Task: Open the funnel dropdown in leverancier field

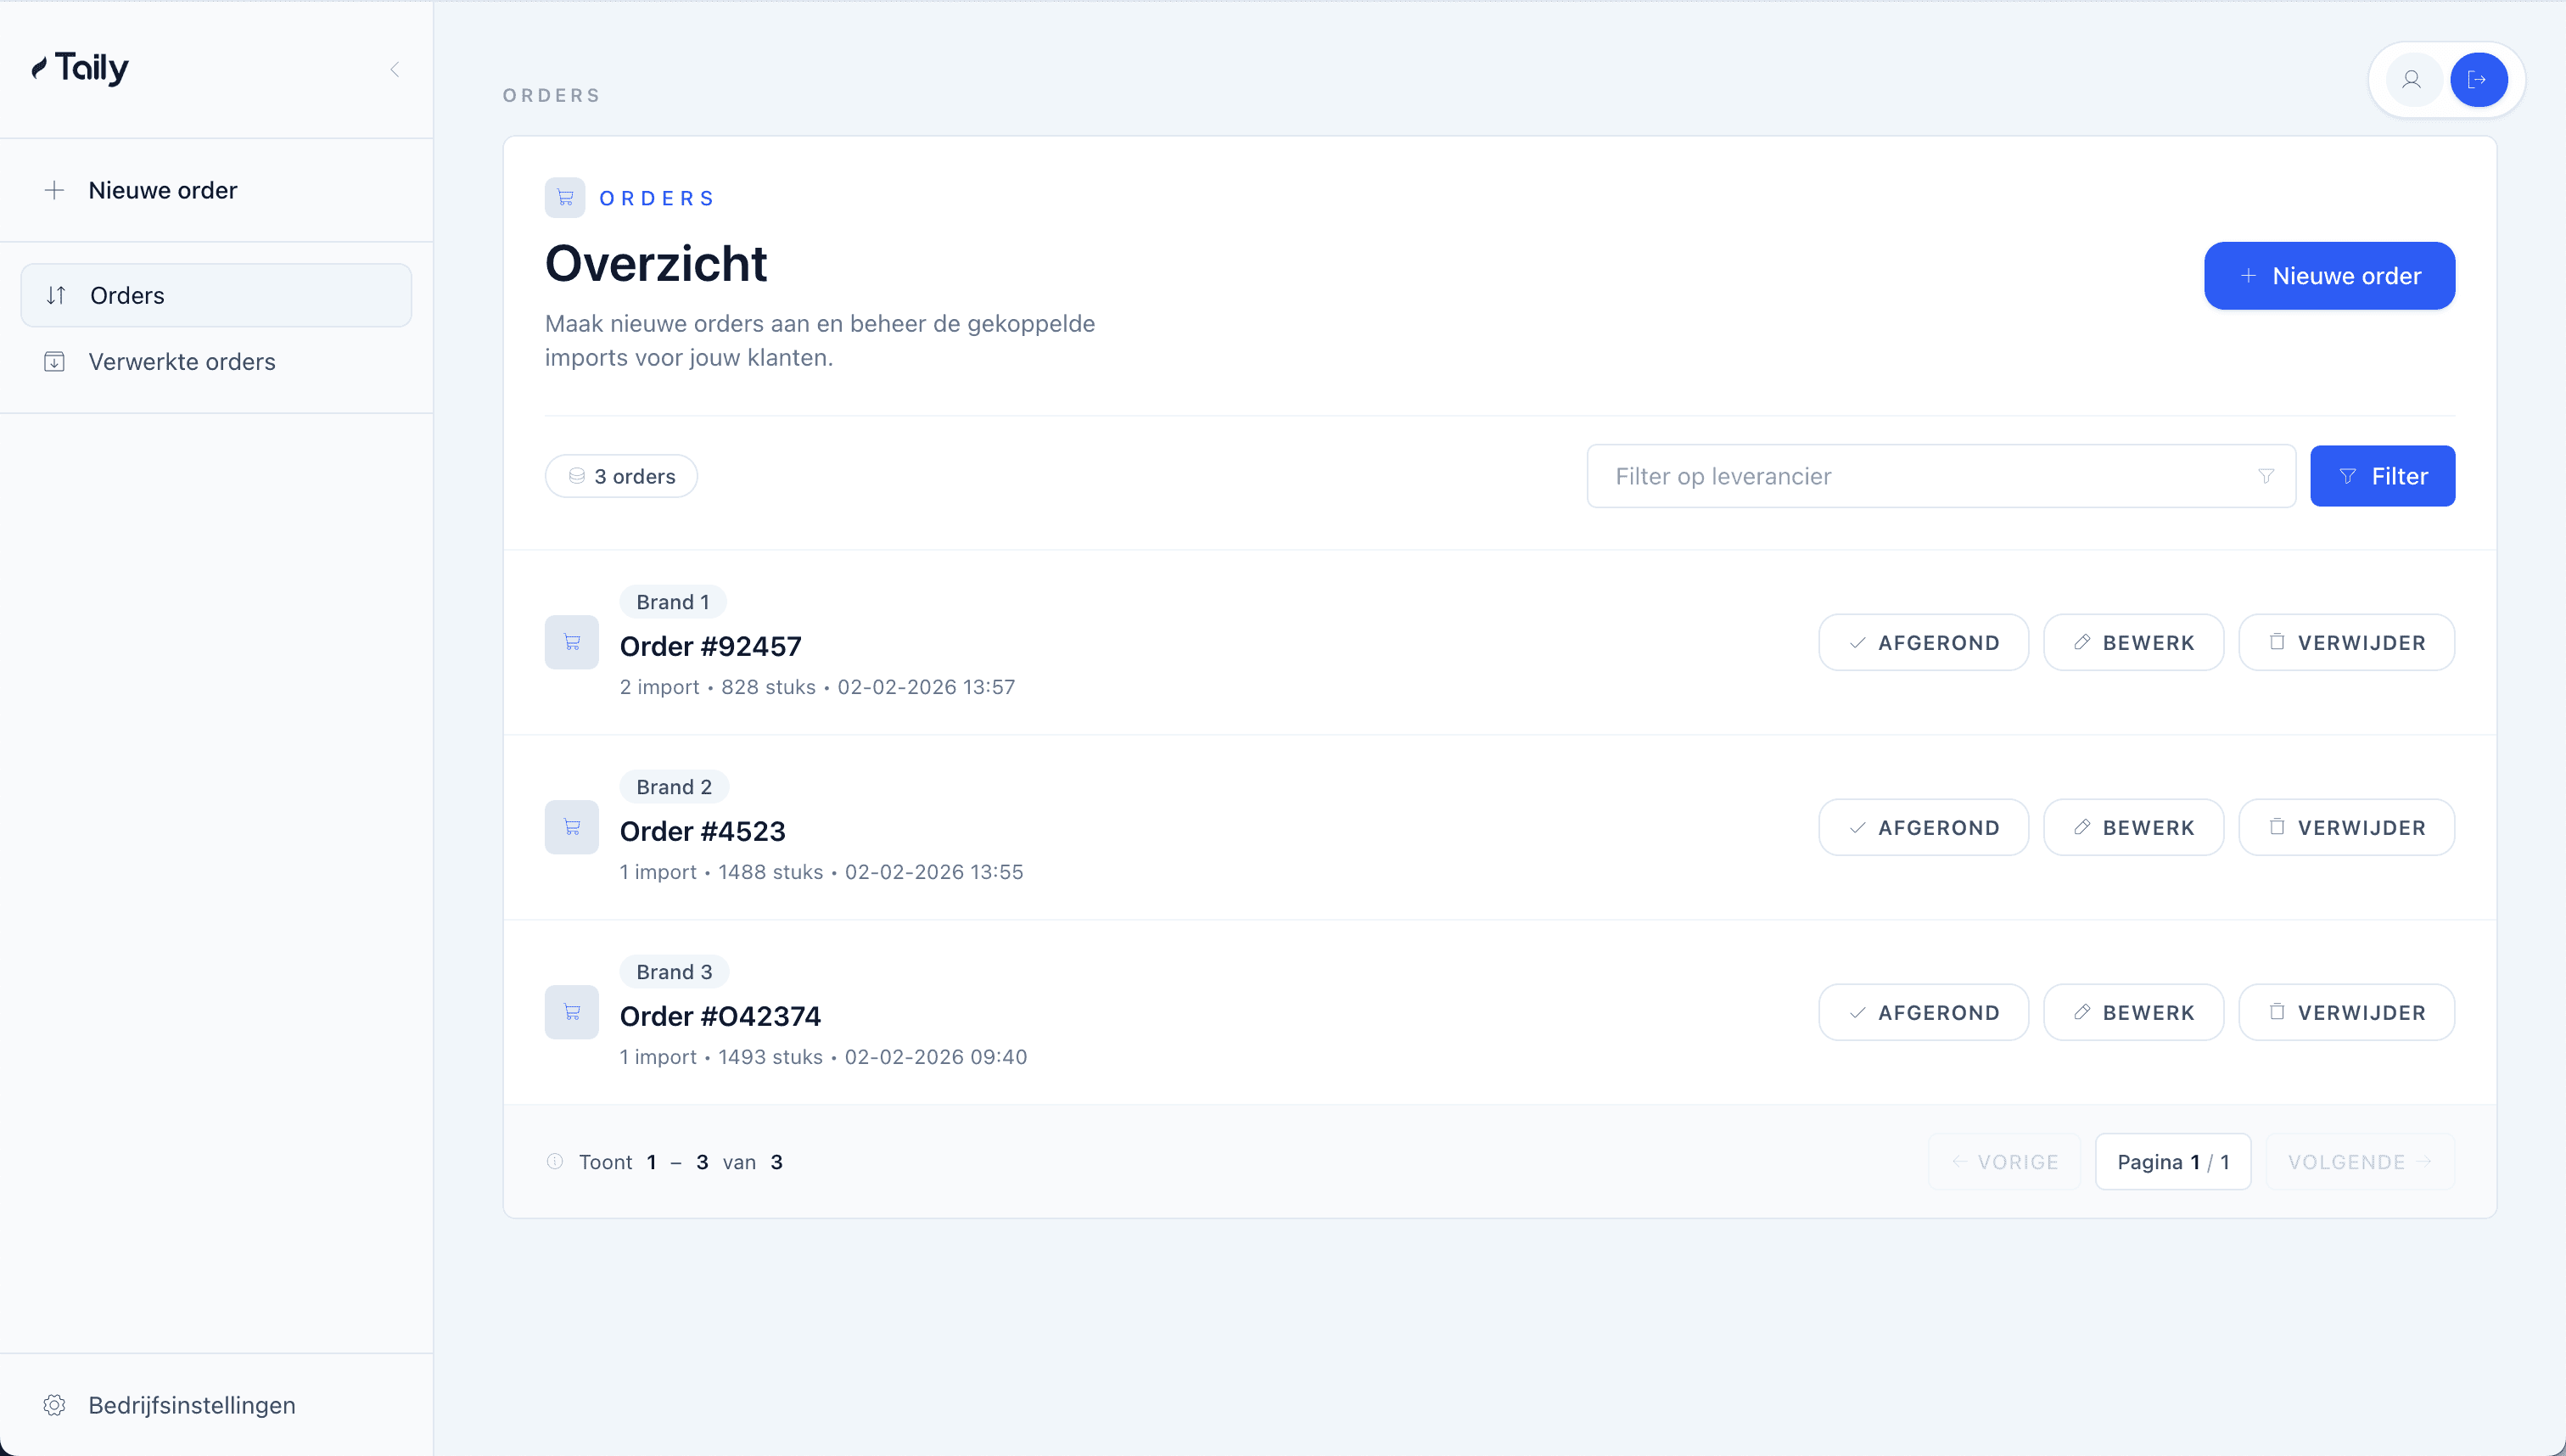Action: click(2265, 476)
